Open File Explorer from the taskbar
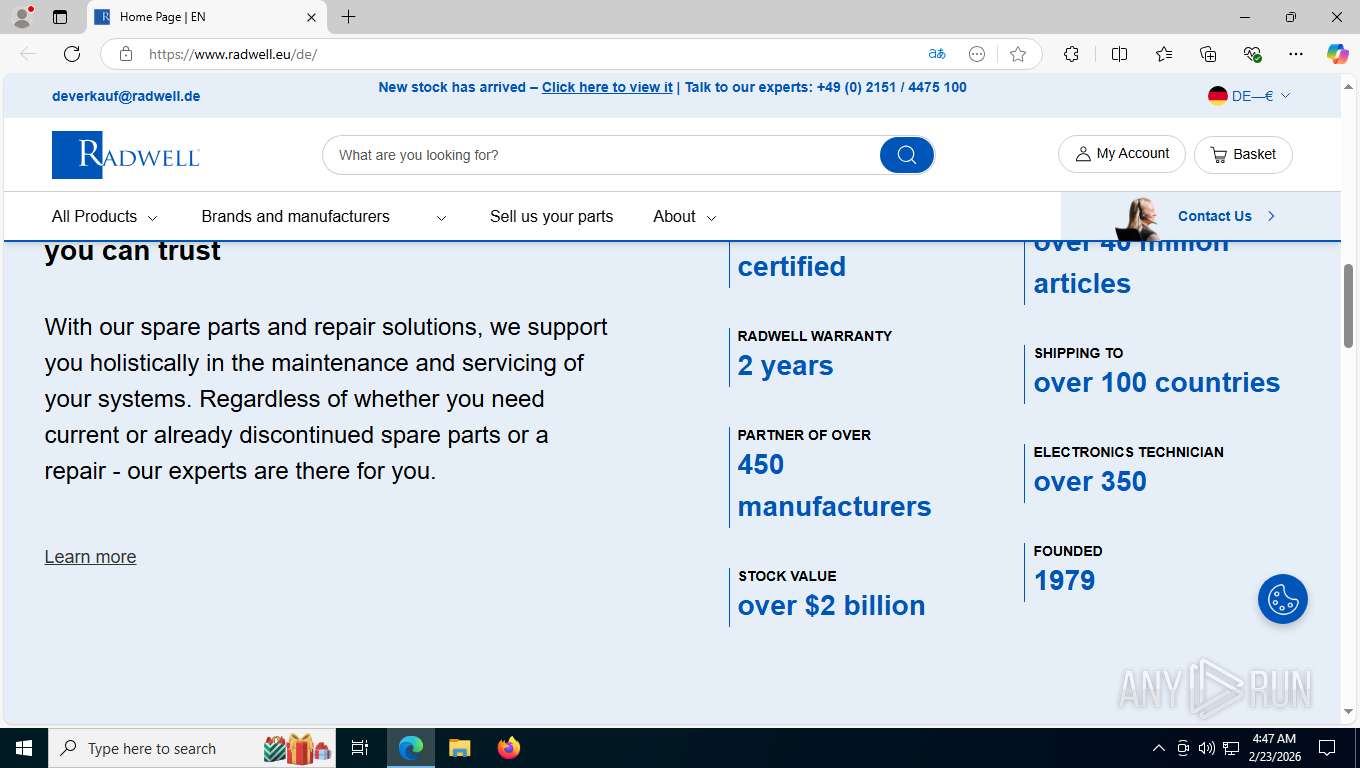Viewport: 1360px width, 768px height. [x=459, y=748]
